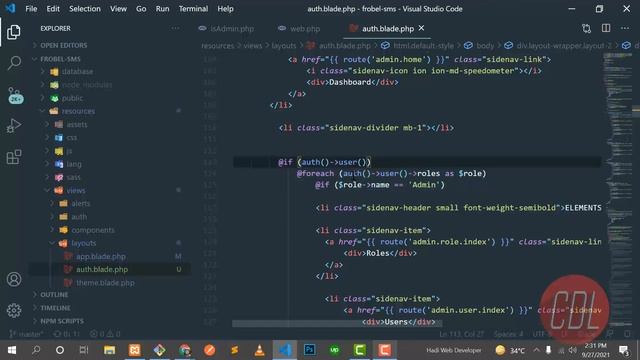Open Chrome from the taskbar
640x360 pixels.
pos(184,350)
